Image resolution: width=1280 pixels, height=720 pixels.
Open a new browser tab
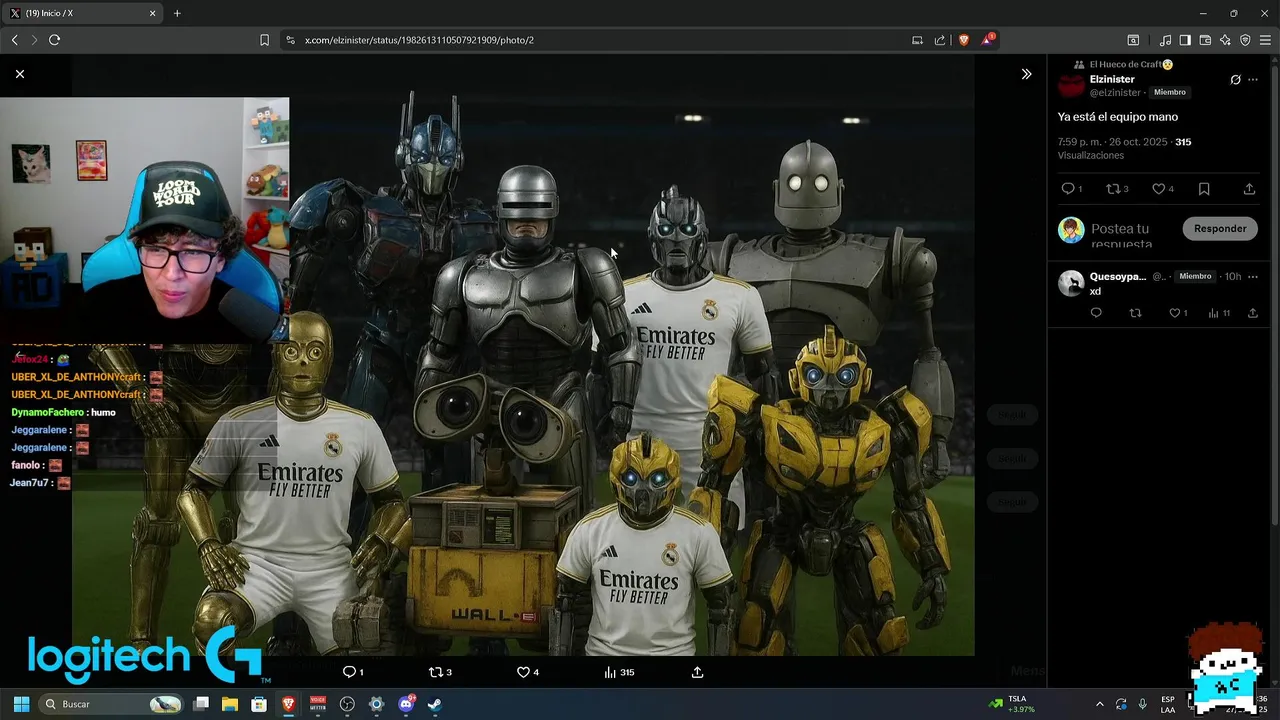[x=177, y=13]
